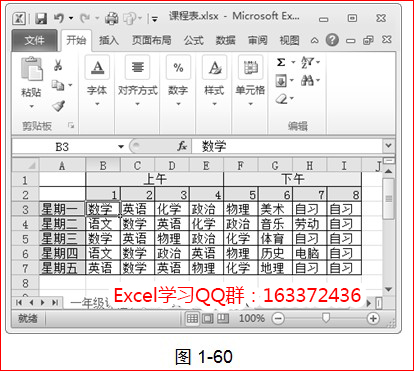Select the 星期五 cell

(x=62, y=268)
